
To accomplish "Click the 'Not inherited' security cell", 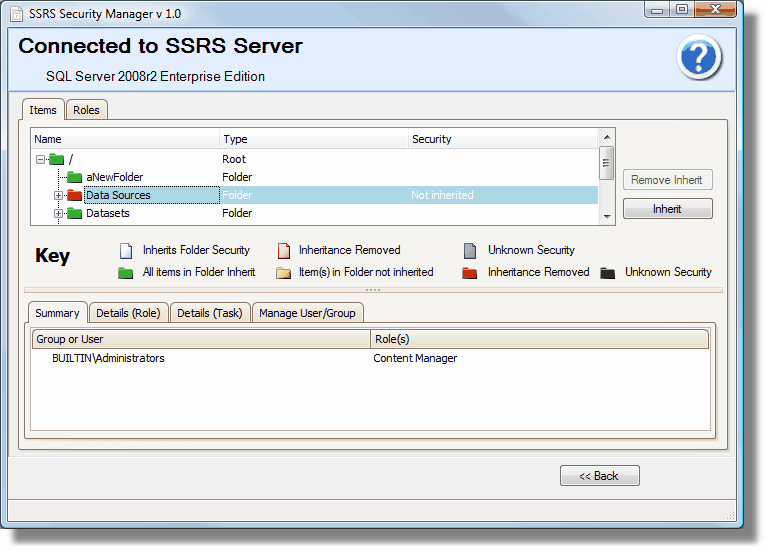I will [x=442, y=195].
